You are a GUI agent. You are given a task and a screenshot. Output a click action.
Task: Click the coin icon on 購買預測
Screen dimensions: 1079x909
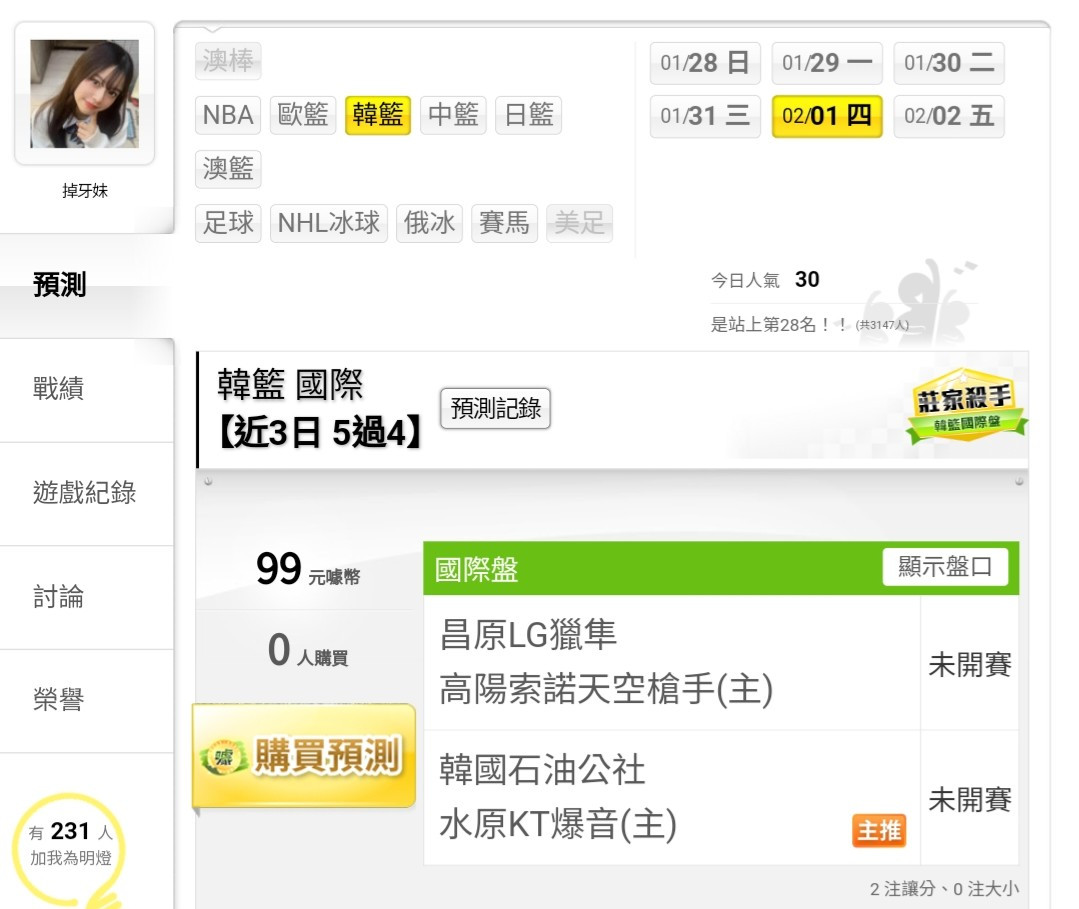click(x=222, y=758)
